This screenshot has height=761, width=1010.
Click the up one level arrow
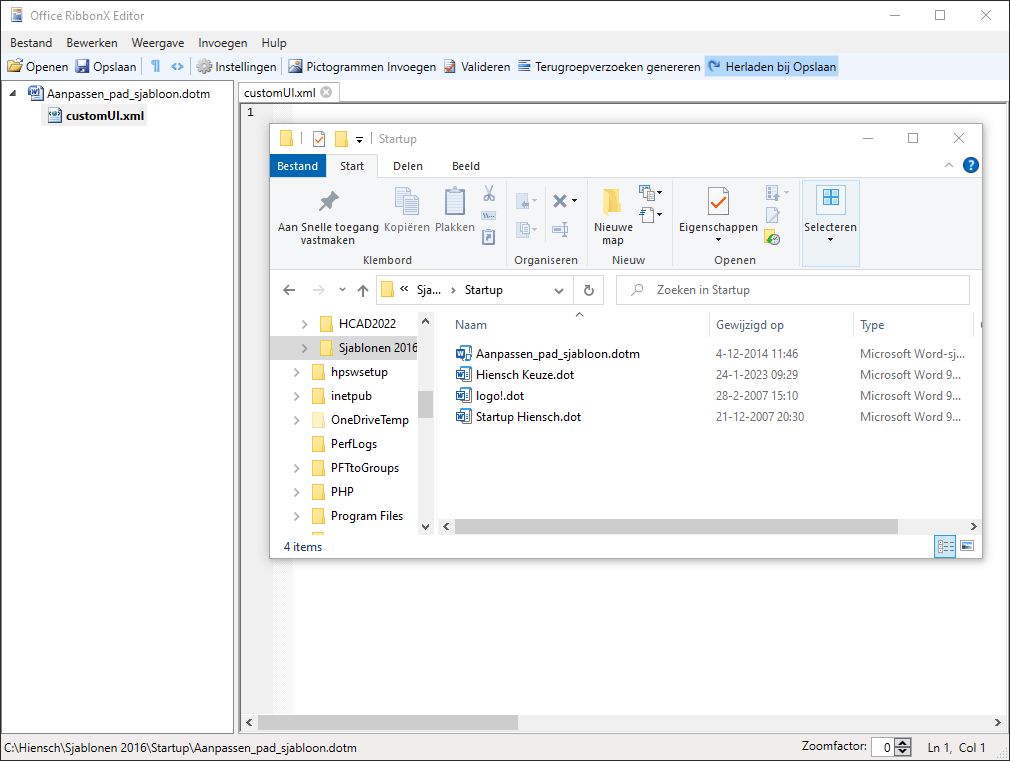(x=363, y=290)
